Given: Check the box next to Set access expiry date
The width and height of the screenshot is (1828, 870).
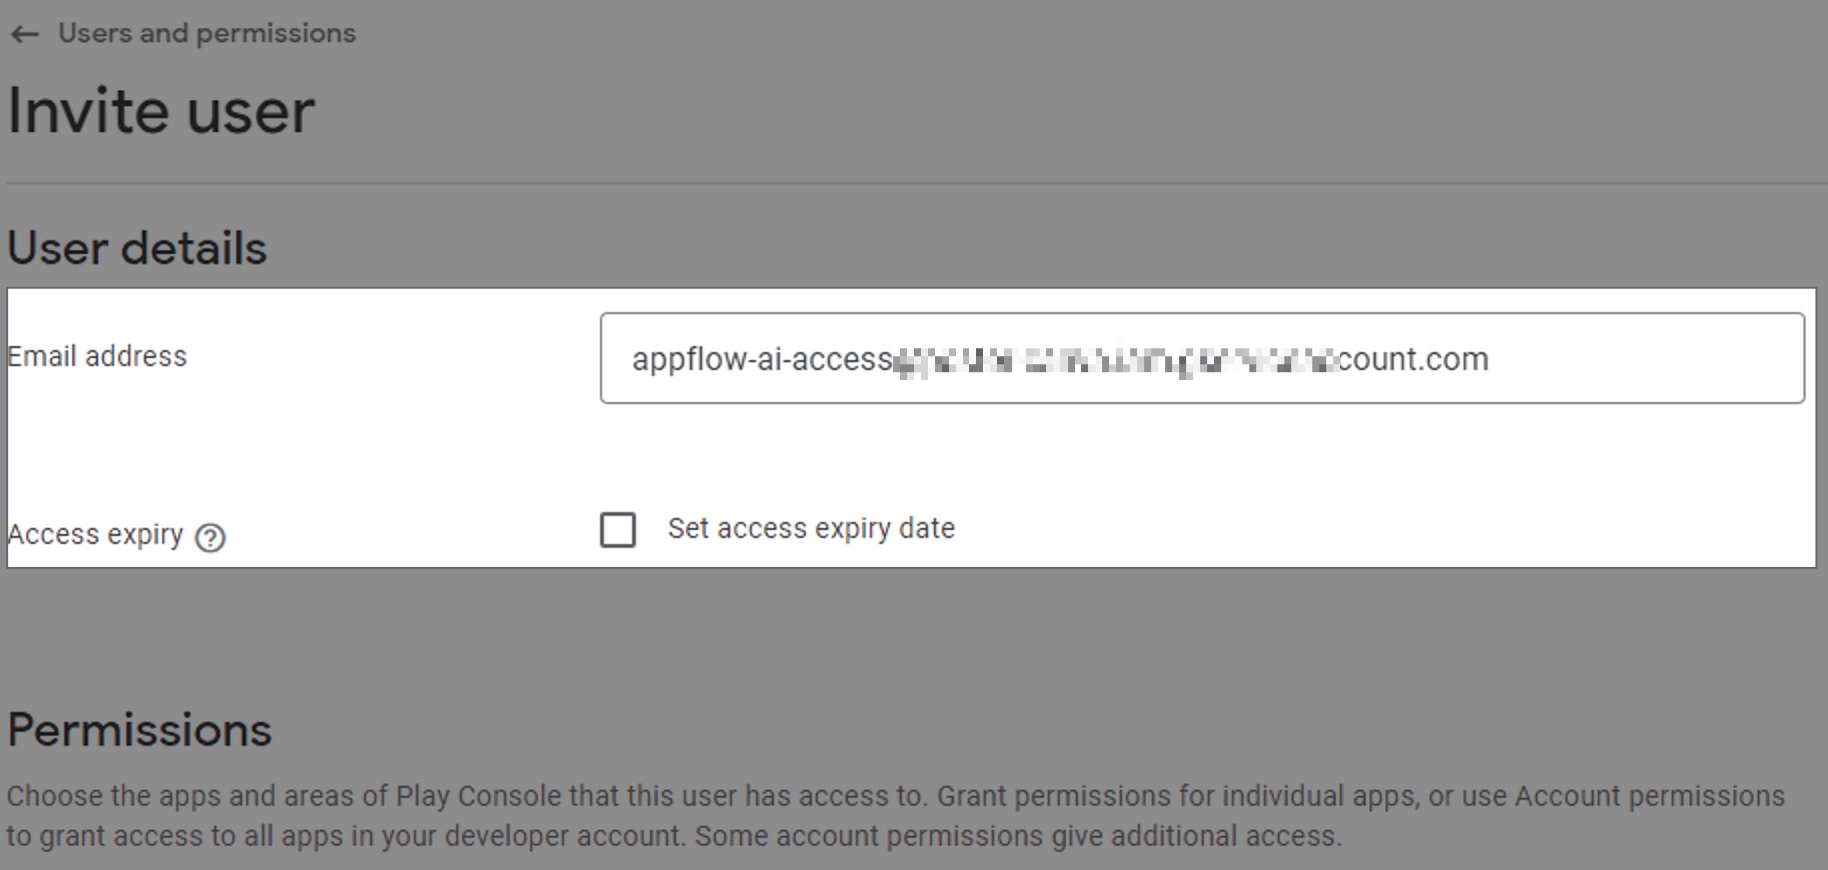Looking at the screenshot, I should [617, 530].
